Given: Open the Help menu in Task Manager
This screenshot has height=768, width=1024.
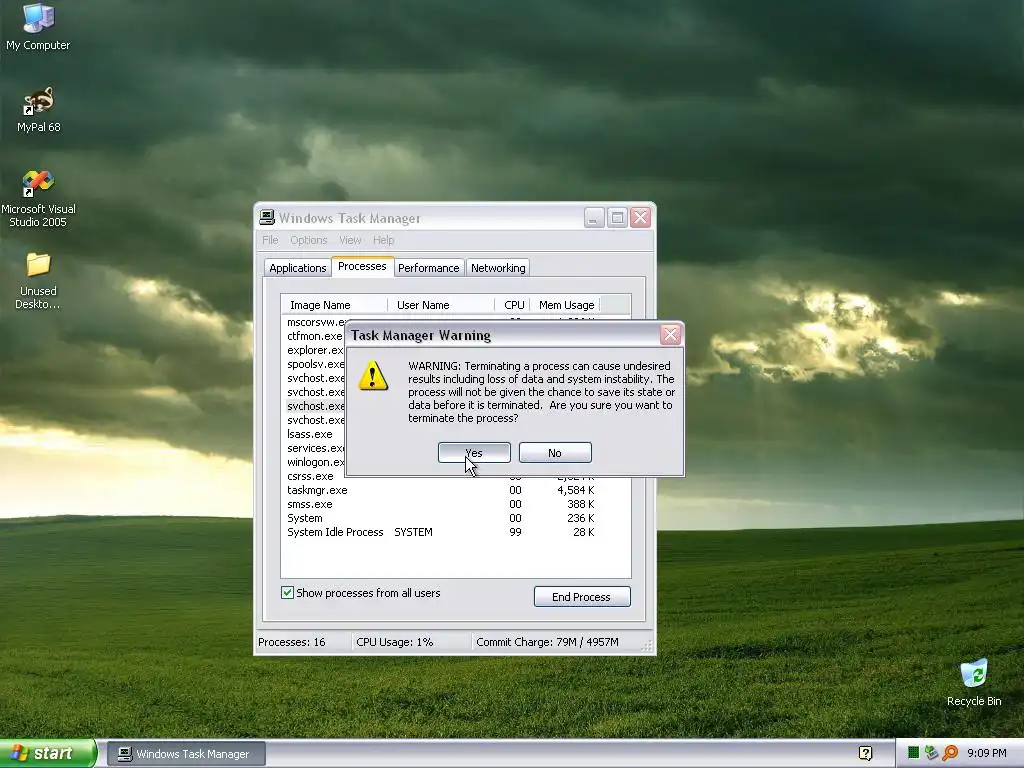Looking at the screenshot, I should [x=383, y=240].
